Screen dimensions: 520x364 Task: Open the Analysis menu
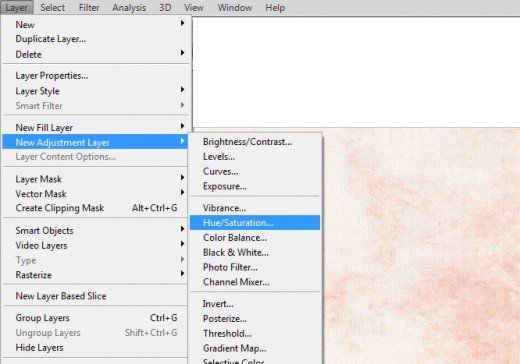(129, 7)
